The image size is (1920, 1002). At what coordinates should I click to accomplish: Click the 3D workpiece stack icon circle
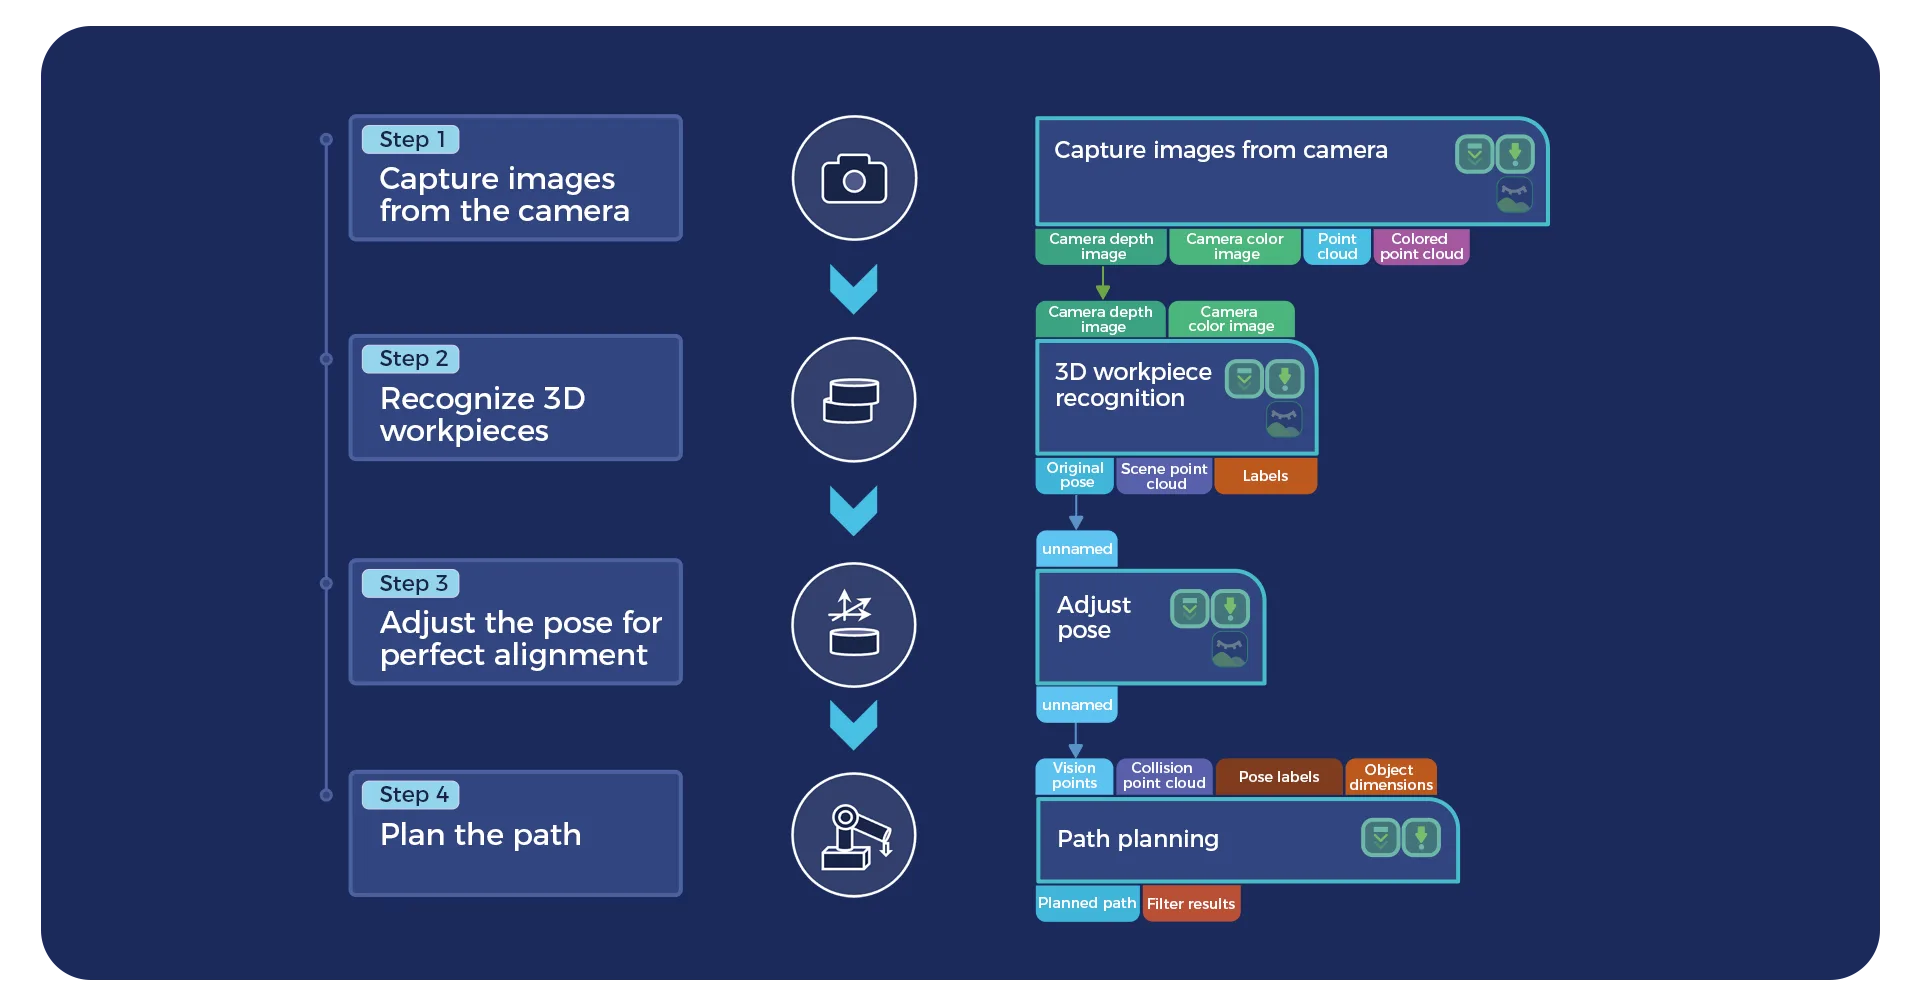pos(853,400)
